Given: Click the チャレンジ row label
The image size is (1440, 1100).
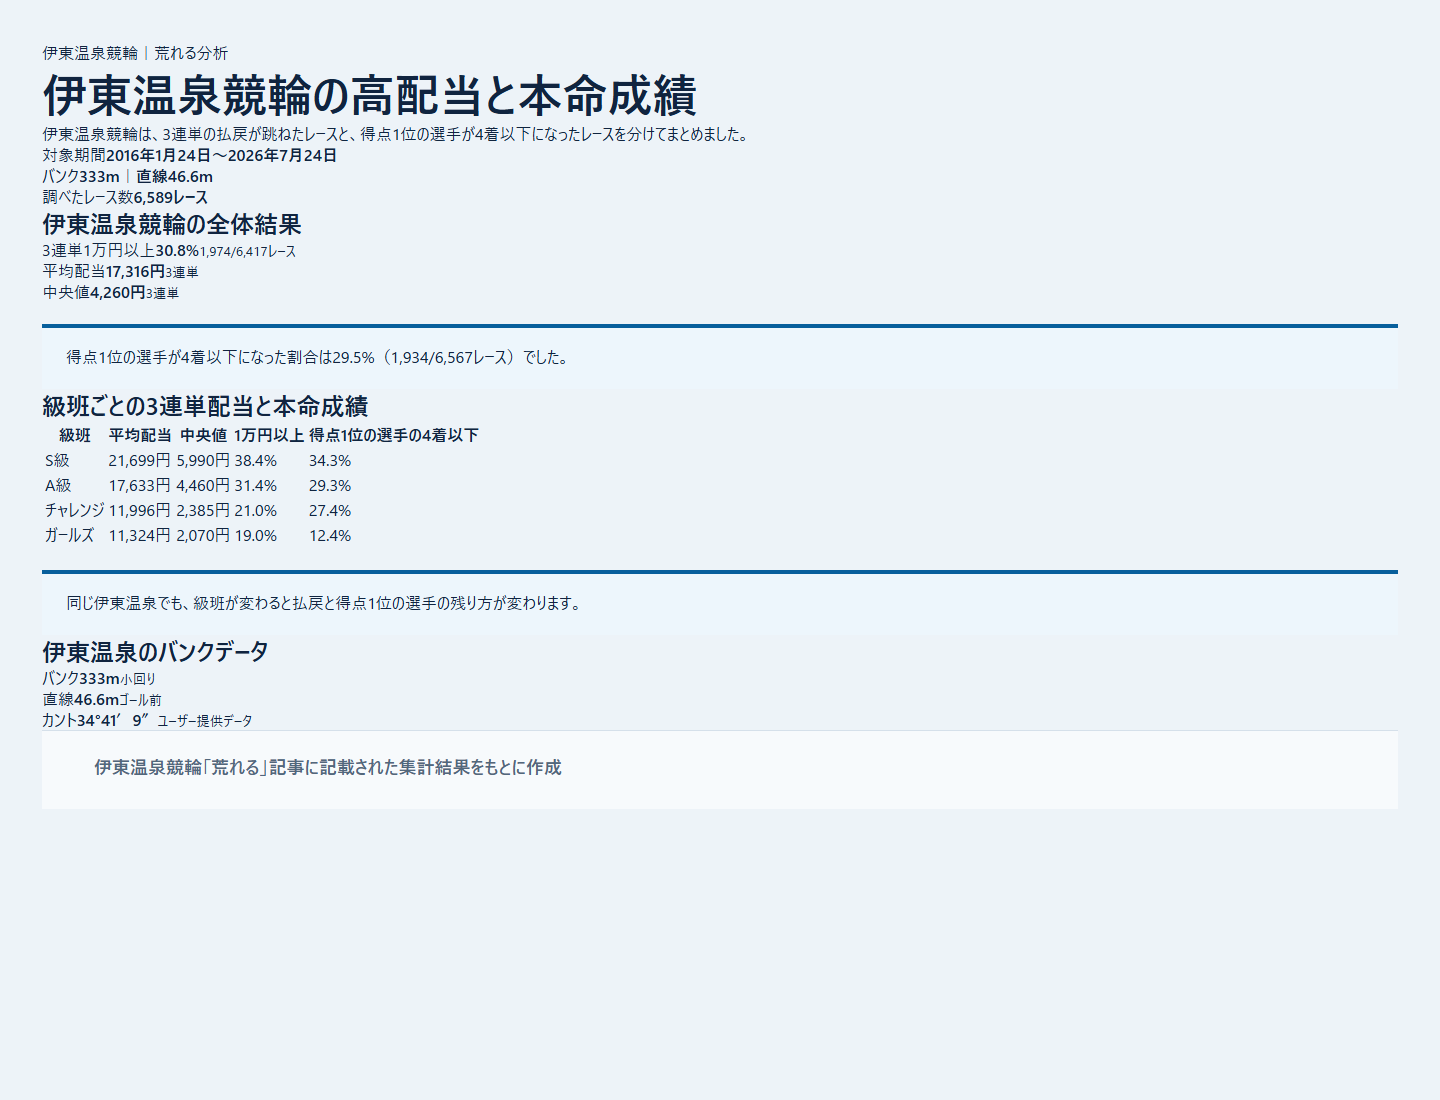Looking at the screenshot, I should coord(75,510).
